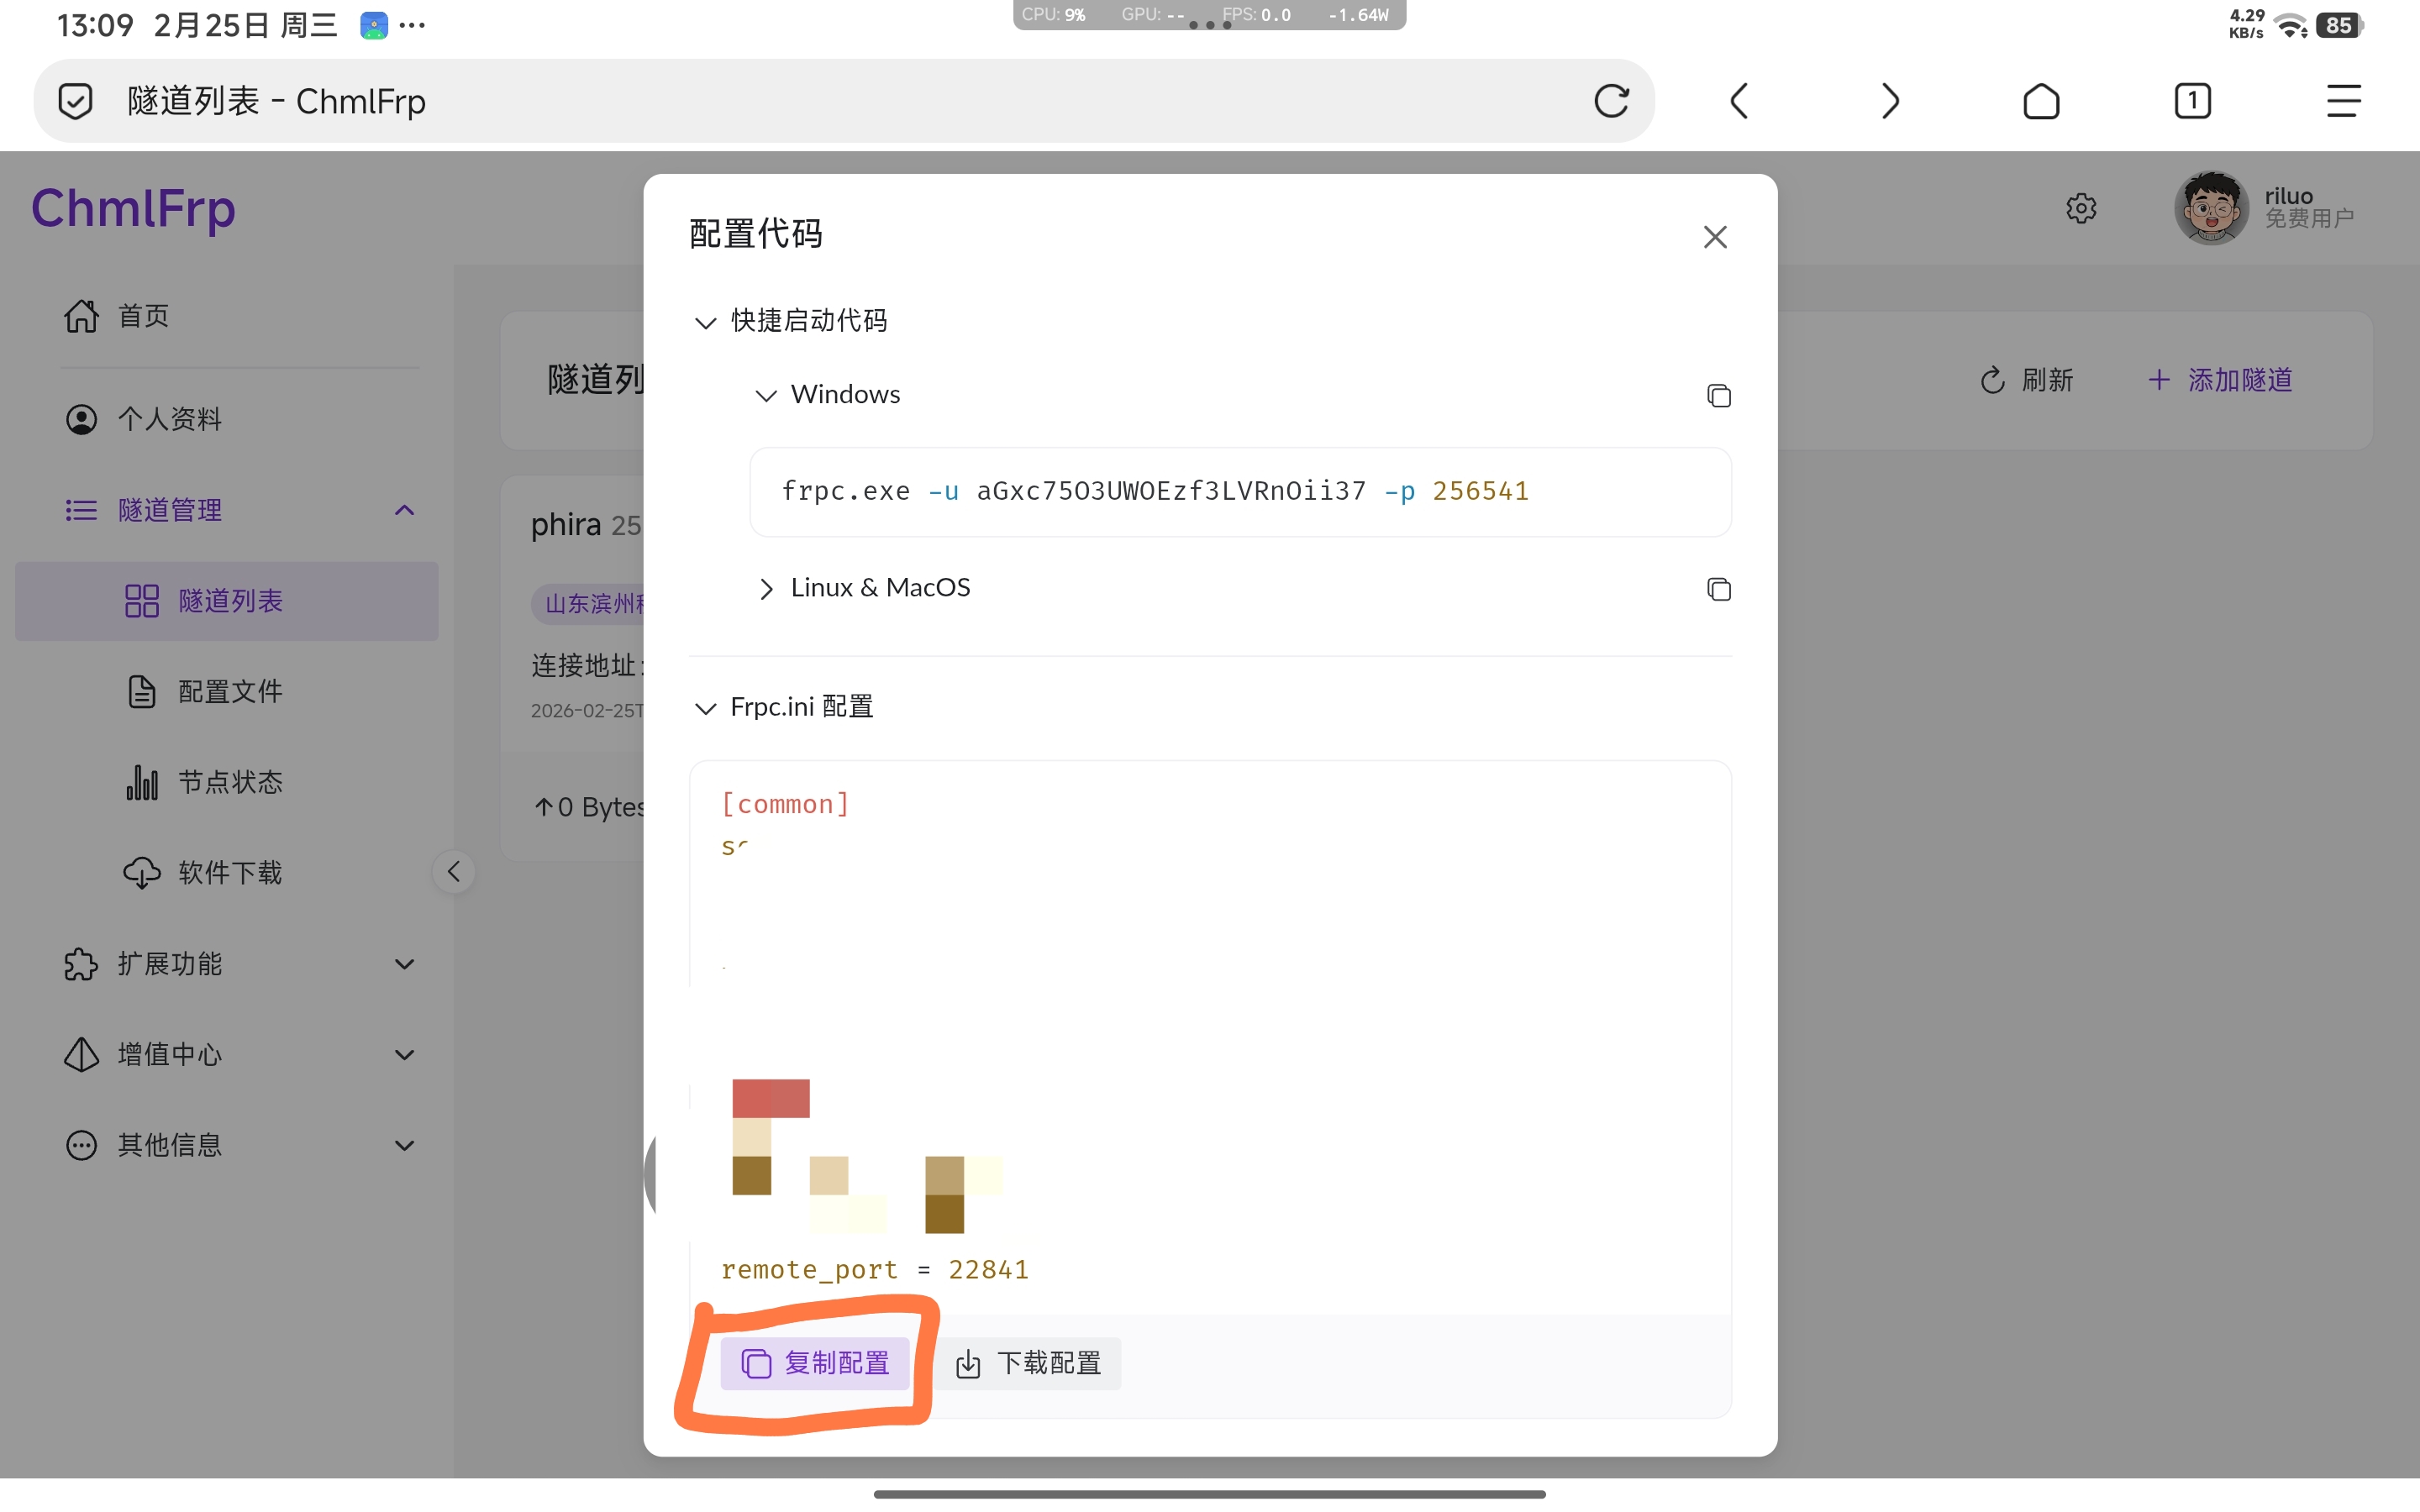Close the 配置代码 dialog
This screenshot has width=2420, height=1512.
click(1714, 237)
